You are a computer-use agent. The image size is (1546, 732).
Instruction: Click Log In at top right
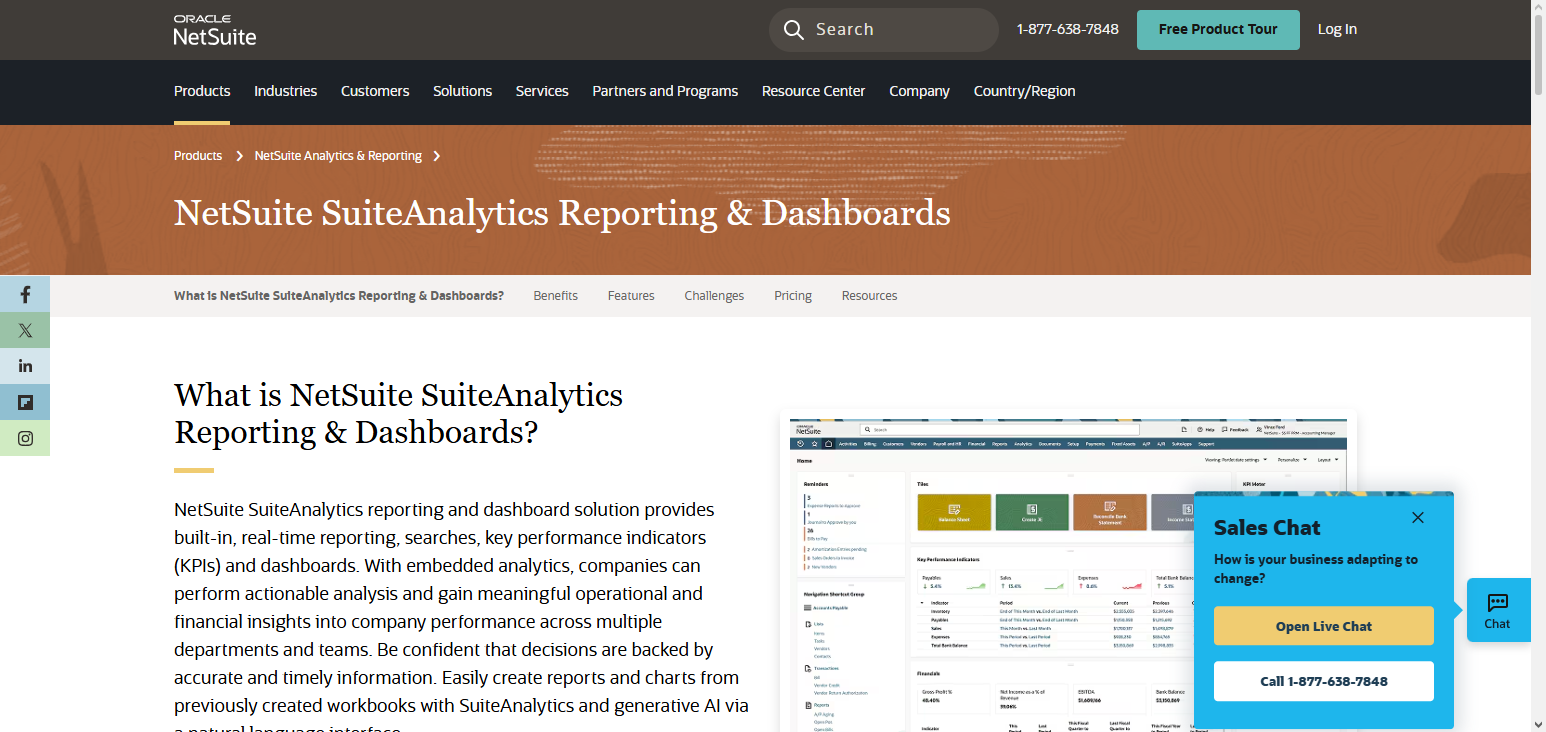point(1337,29)
